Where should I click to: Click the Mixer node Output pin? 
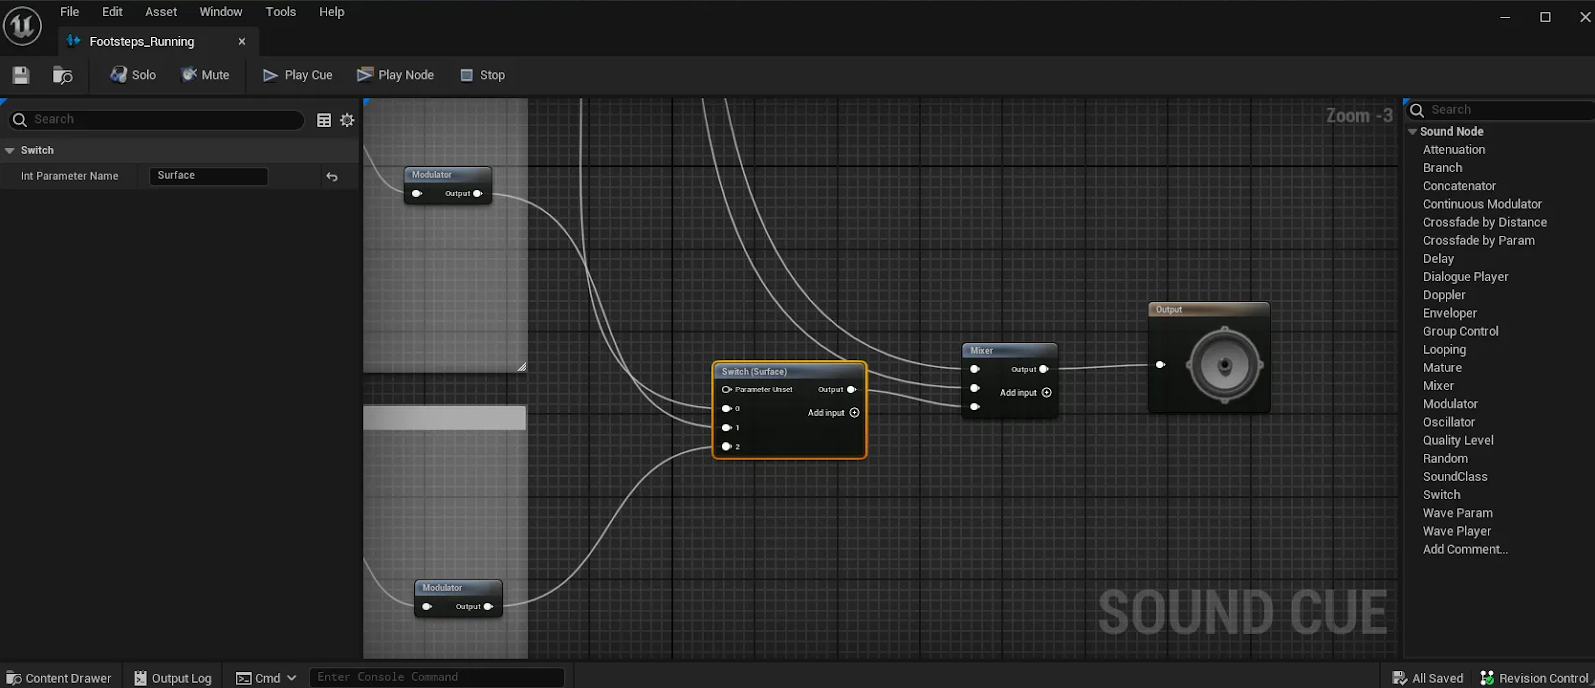[1043, 370]
